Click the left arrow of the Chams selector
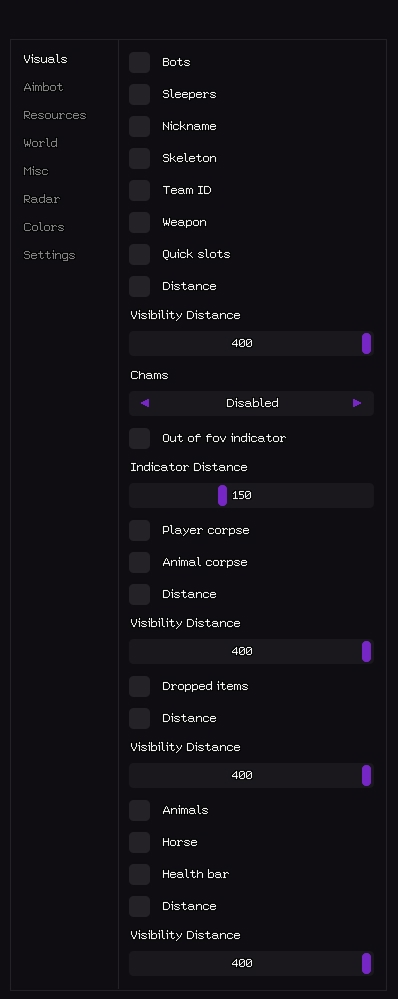The height and width of the screenshot is (999, 398). tap(145, 403)
